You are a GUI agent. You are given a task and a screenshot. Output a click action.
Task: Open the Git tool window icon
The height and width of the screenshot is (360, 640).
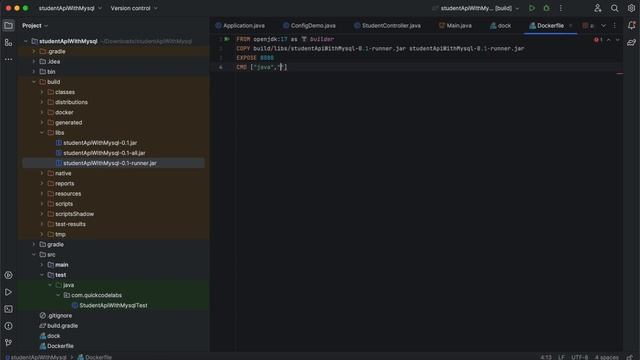[8, 343]
